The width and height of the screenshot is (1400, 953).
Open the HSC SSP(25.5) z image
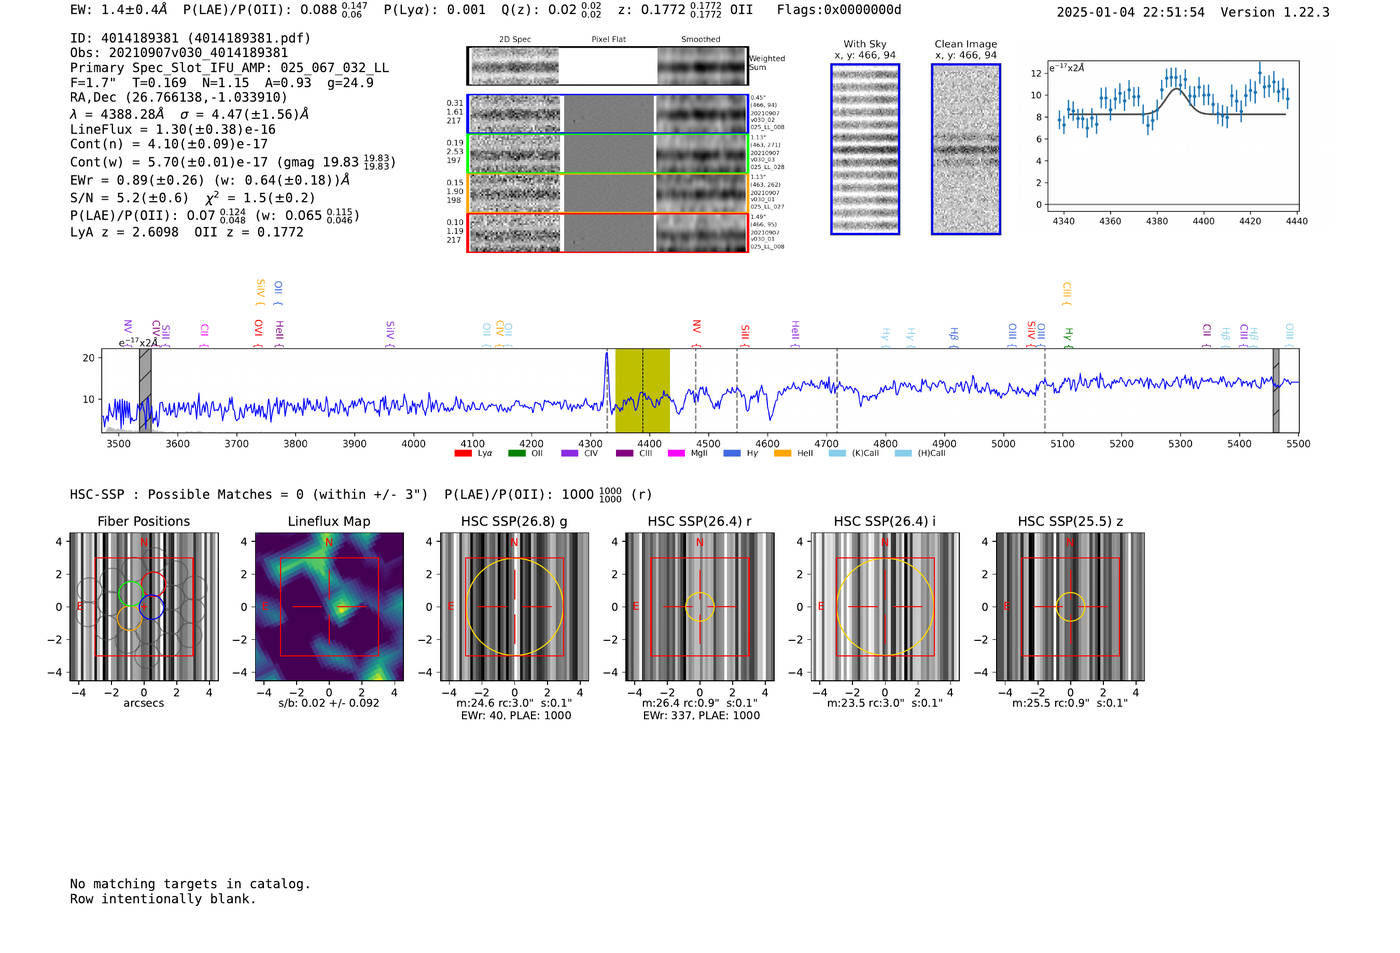[x=1070, y=607]
